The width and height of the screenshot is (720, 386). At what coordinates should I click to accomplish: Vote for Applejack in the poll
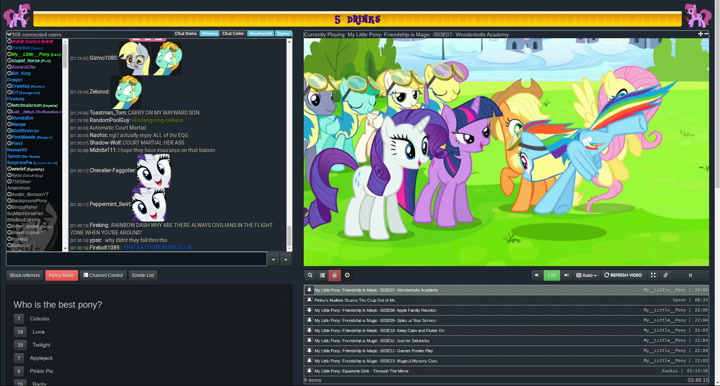tap(19, 358)
